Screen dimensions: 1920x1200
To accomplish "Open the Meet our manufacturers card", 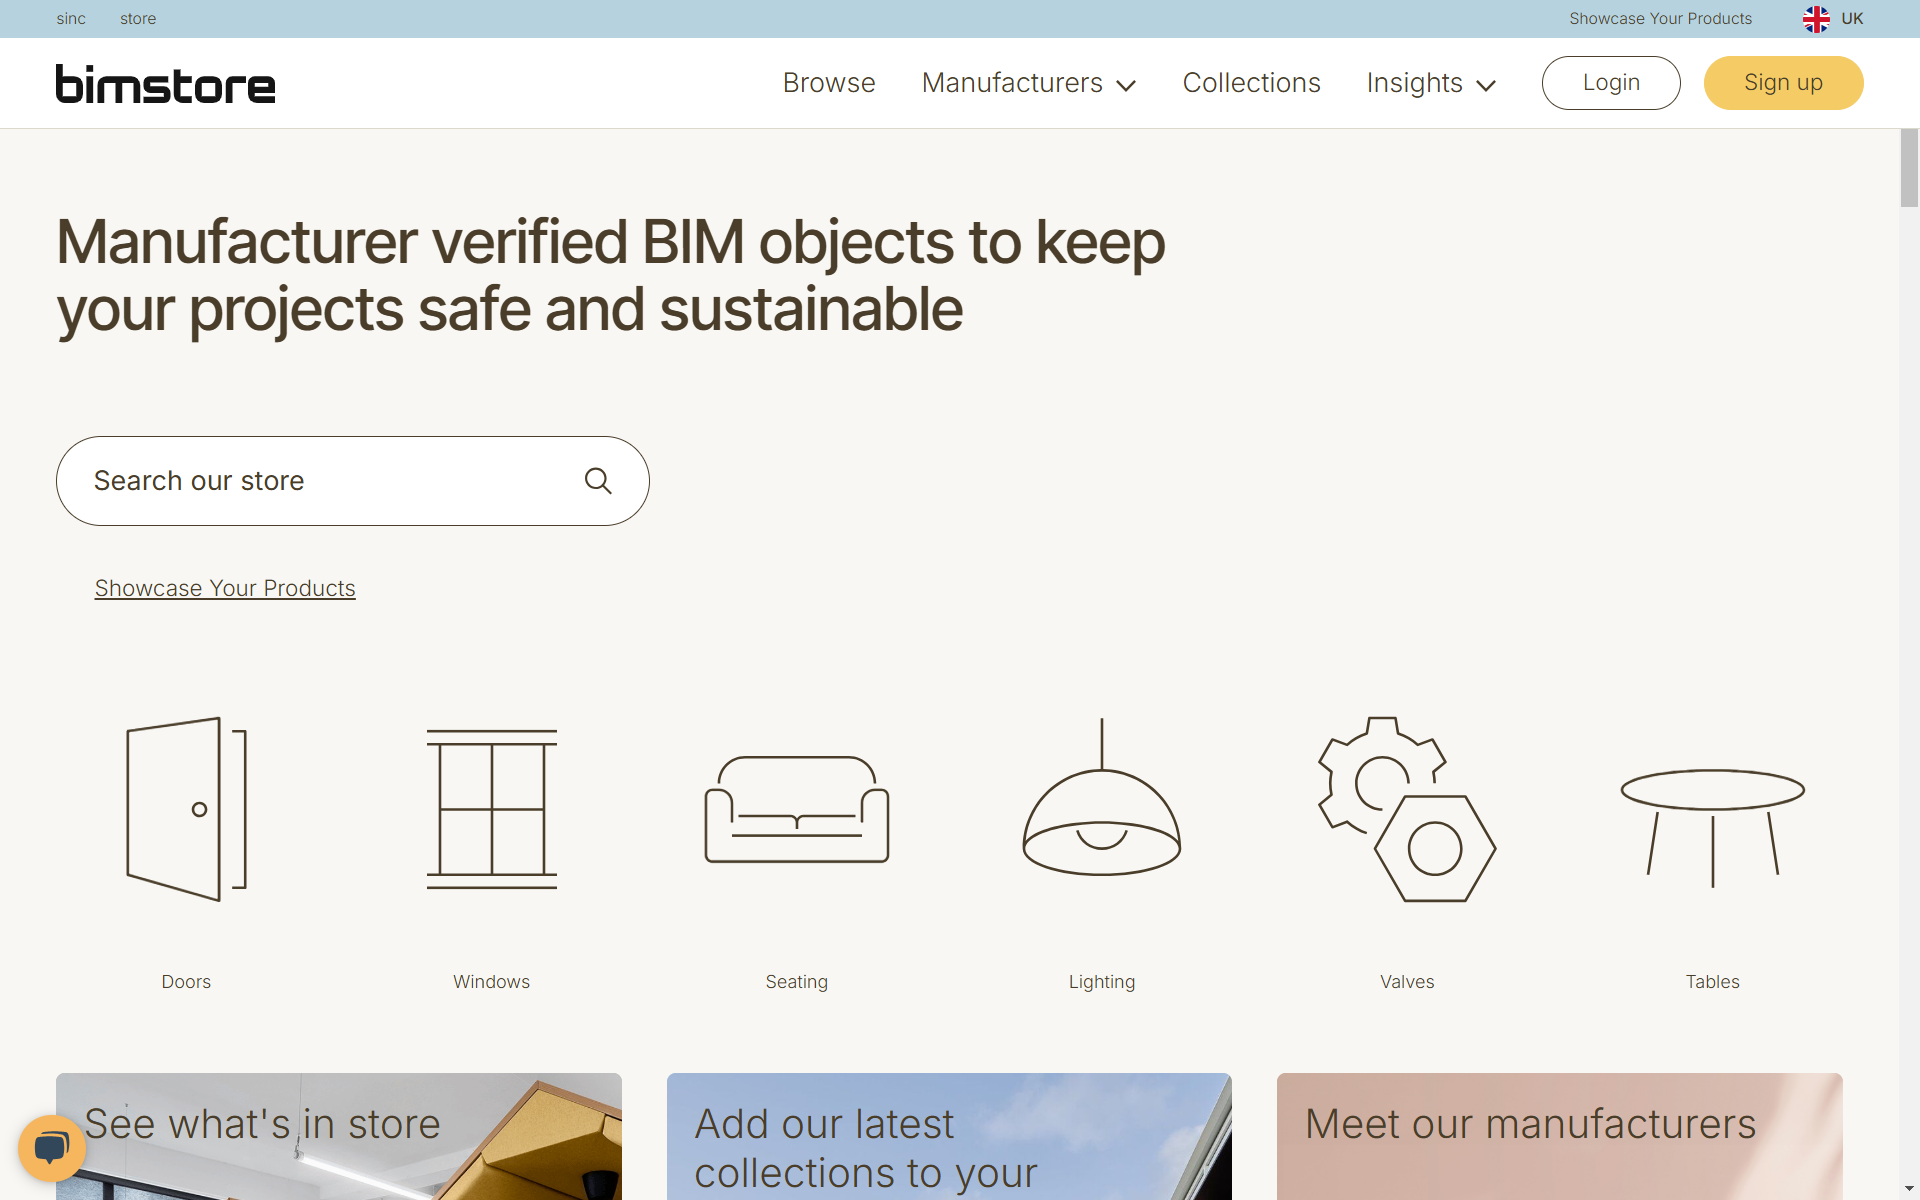I will [1558, 1136].
